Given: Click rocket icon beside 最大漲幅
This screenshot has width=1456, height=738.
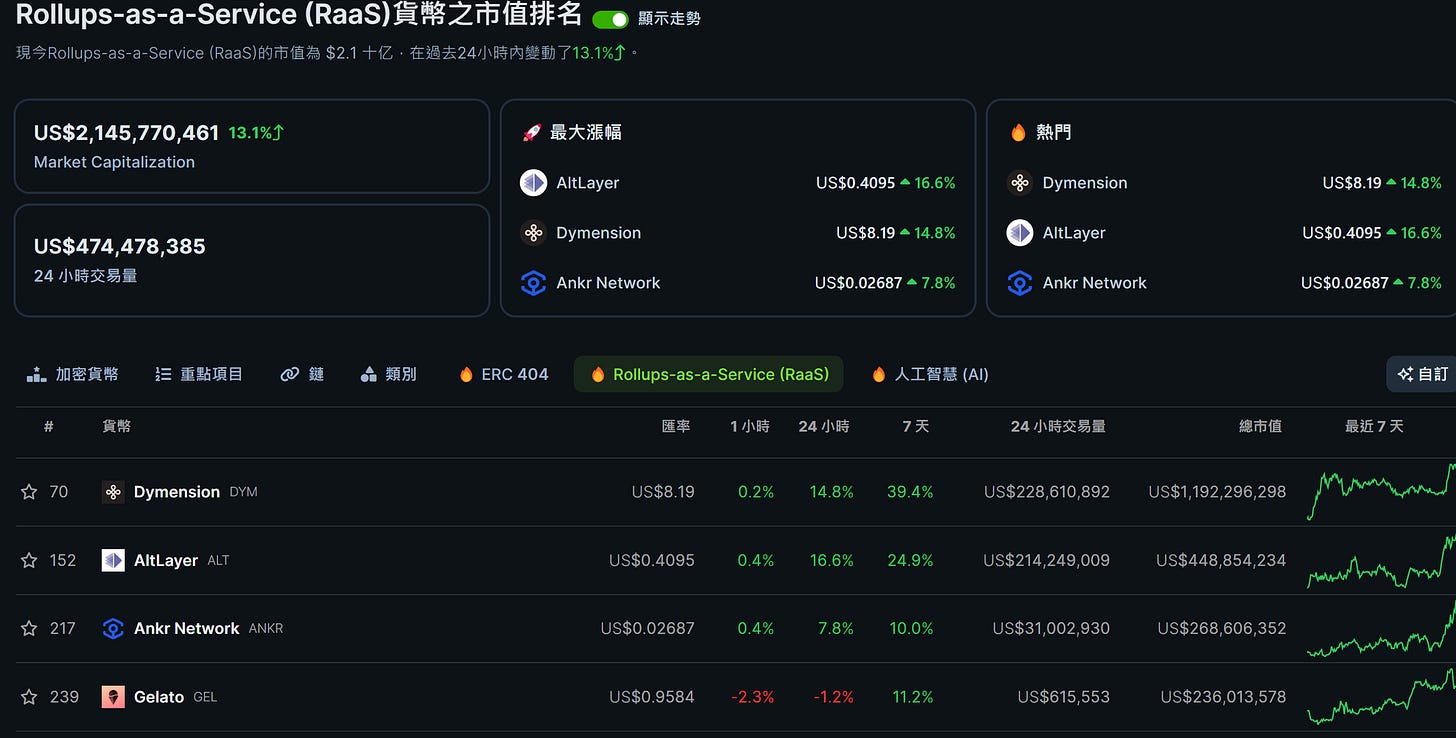Looking at the screenshot, I should click(x=532, y=132).
